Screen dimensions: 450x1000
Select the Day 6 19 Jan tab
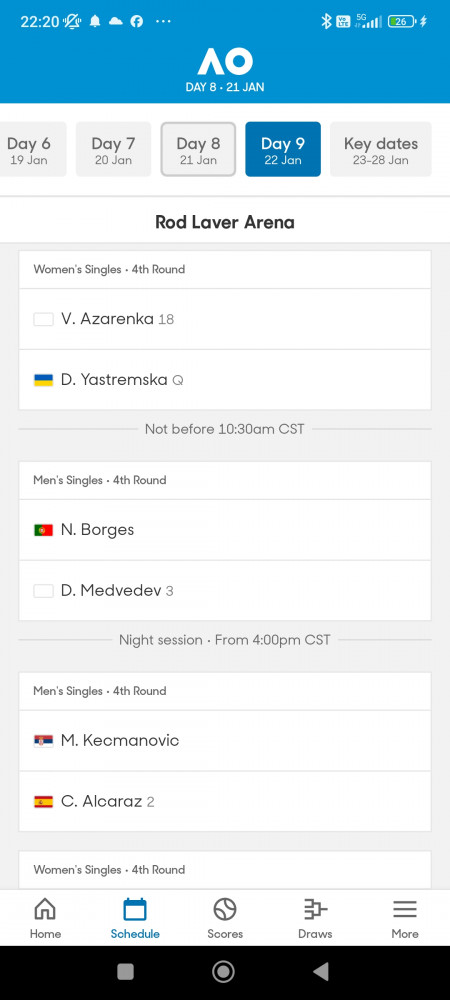[29, 149]
